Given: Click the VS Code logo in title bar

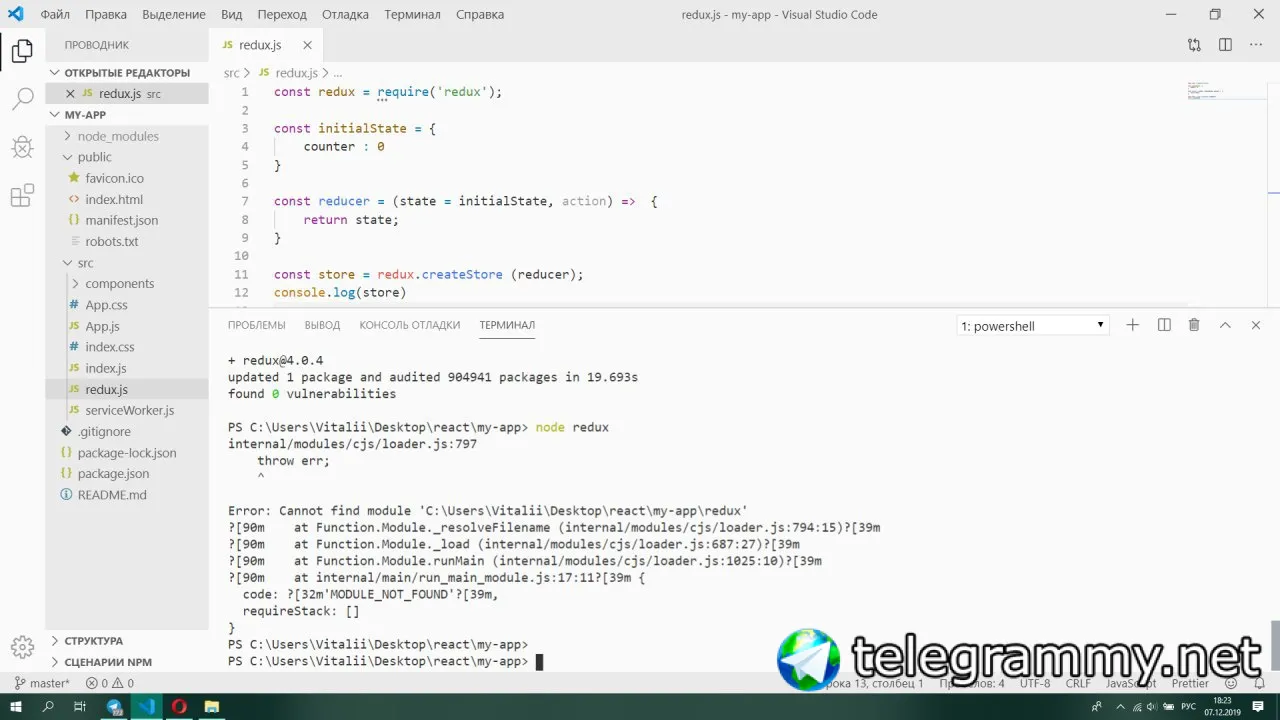Looking at the screenshot, I should (15, 14).
